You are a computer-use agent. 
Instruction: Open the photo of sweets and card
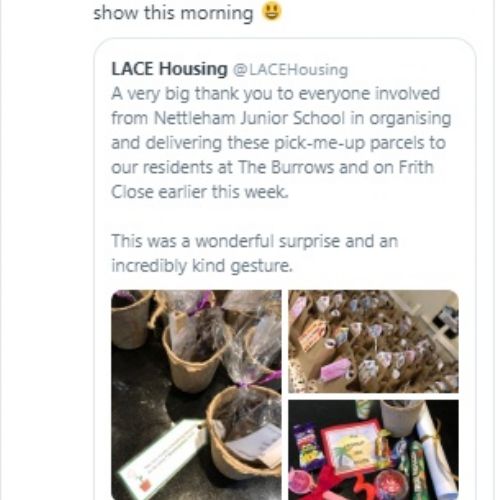click(x=373, y=450)
